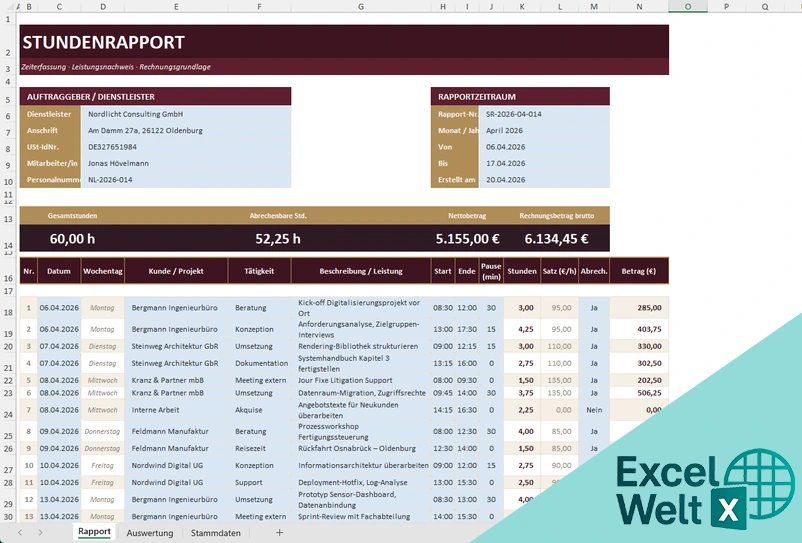Open the Stammdaten sheet tab
This screenshot has width=802, height=543.
point(215,532)
